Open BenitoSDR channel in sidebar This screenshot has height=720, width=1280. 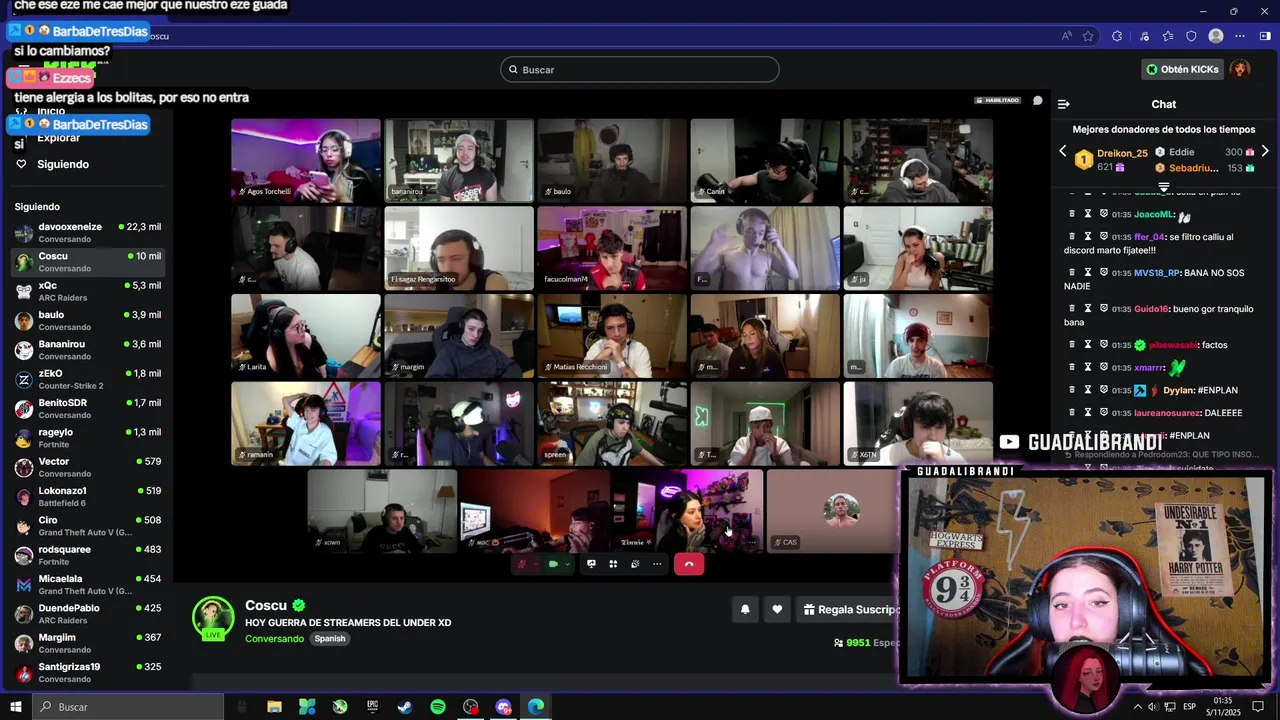(x=88, y=408)
